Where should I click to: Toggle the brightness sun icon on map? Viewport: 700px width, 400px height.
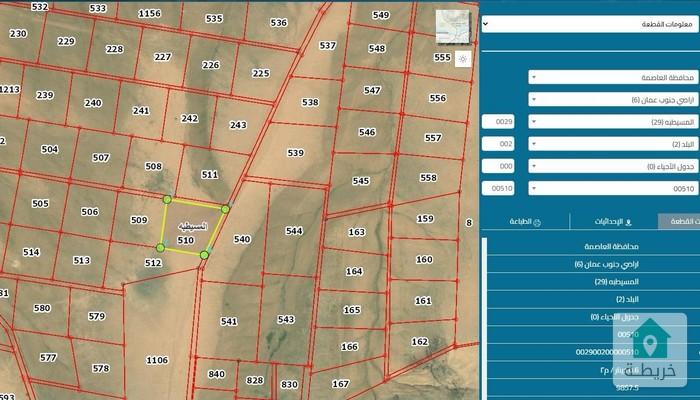[x=463, y=59]
